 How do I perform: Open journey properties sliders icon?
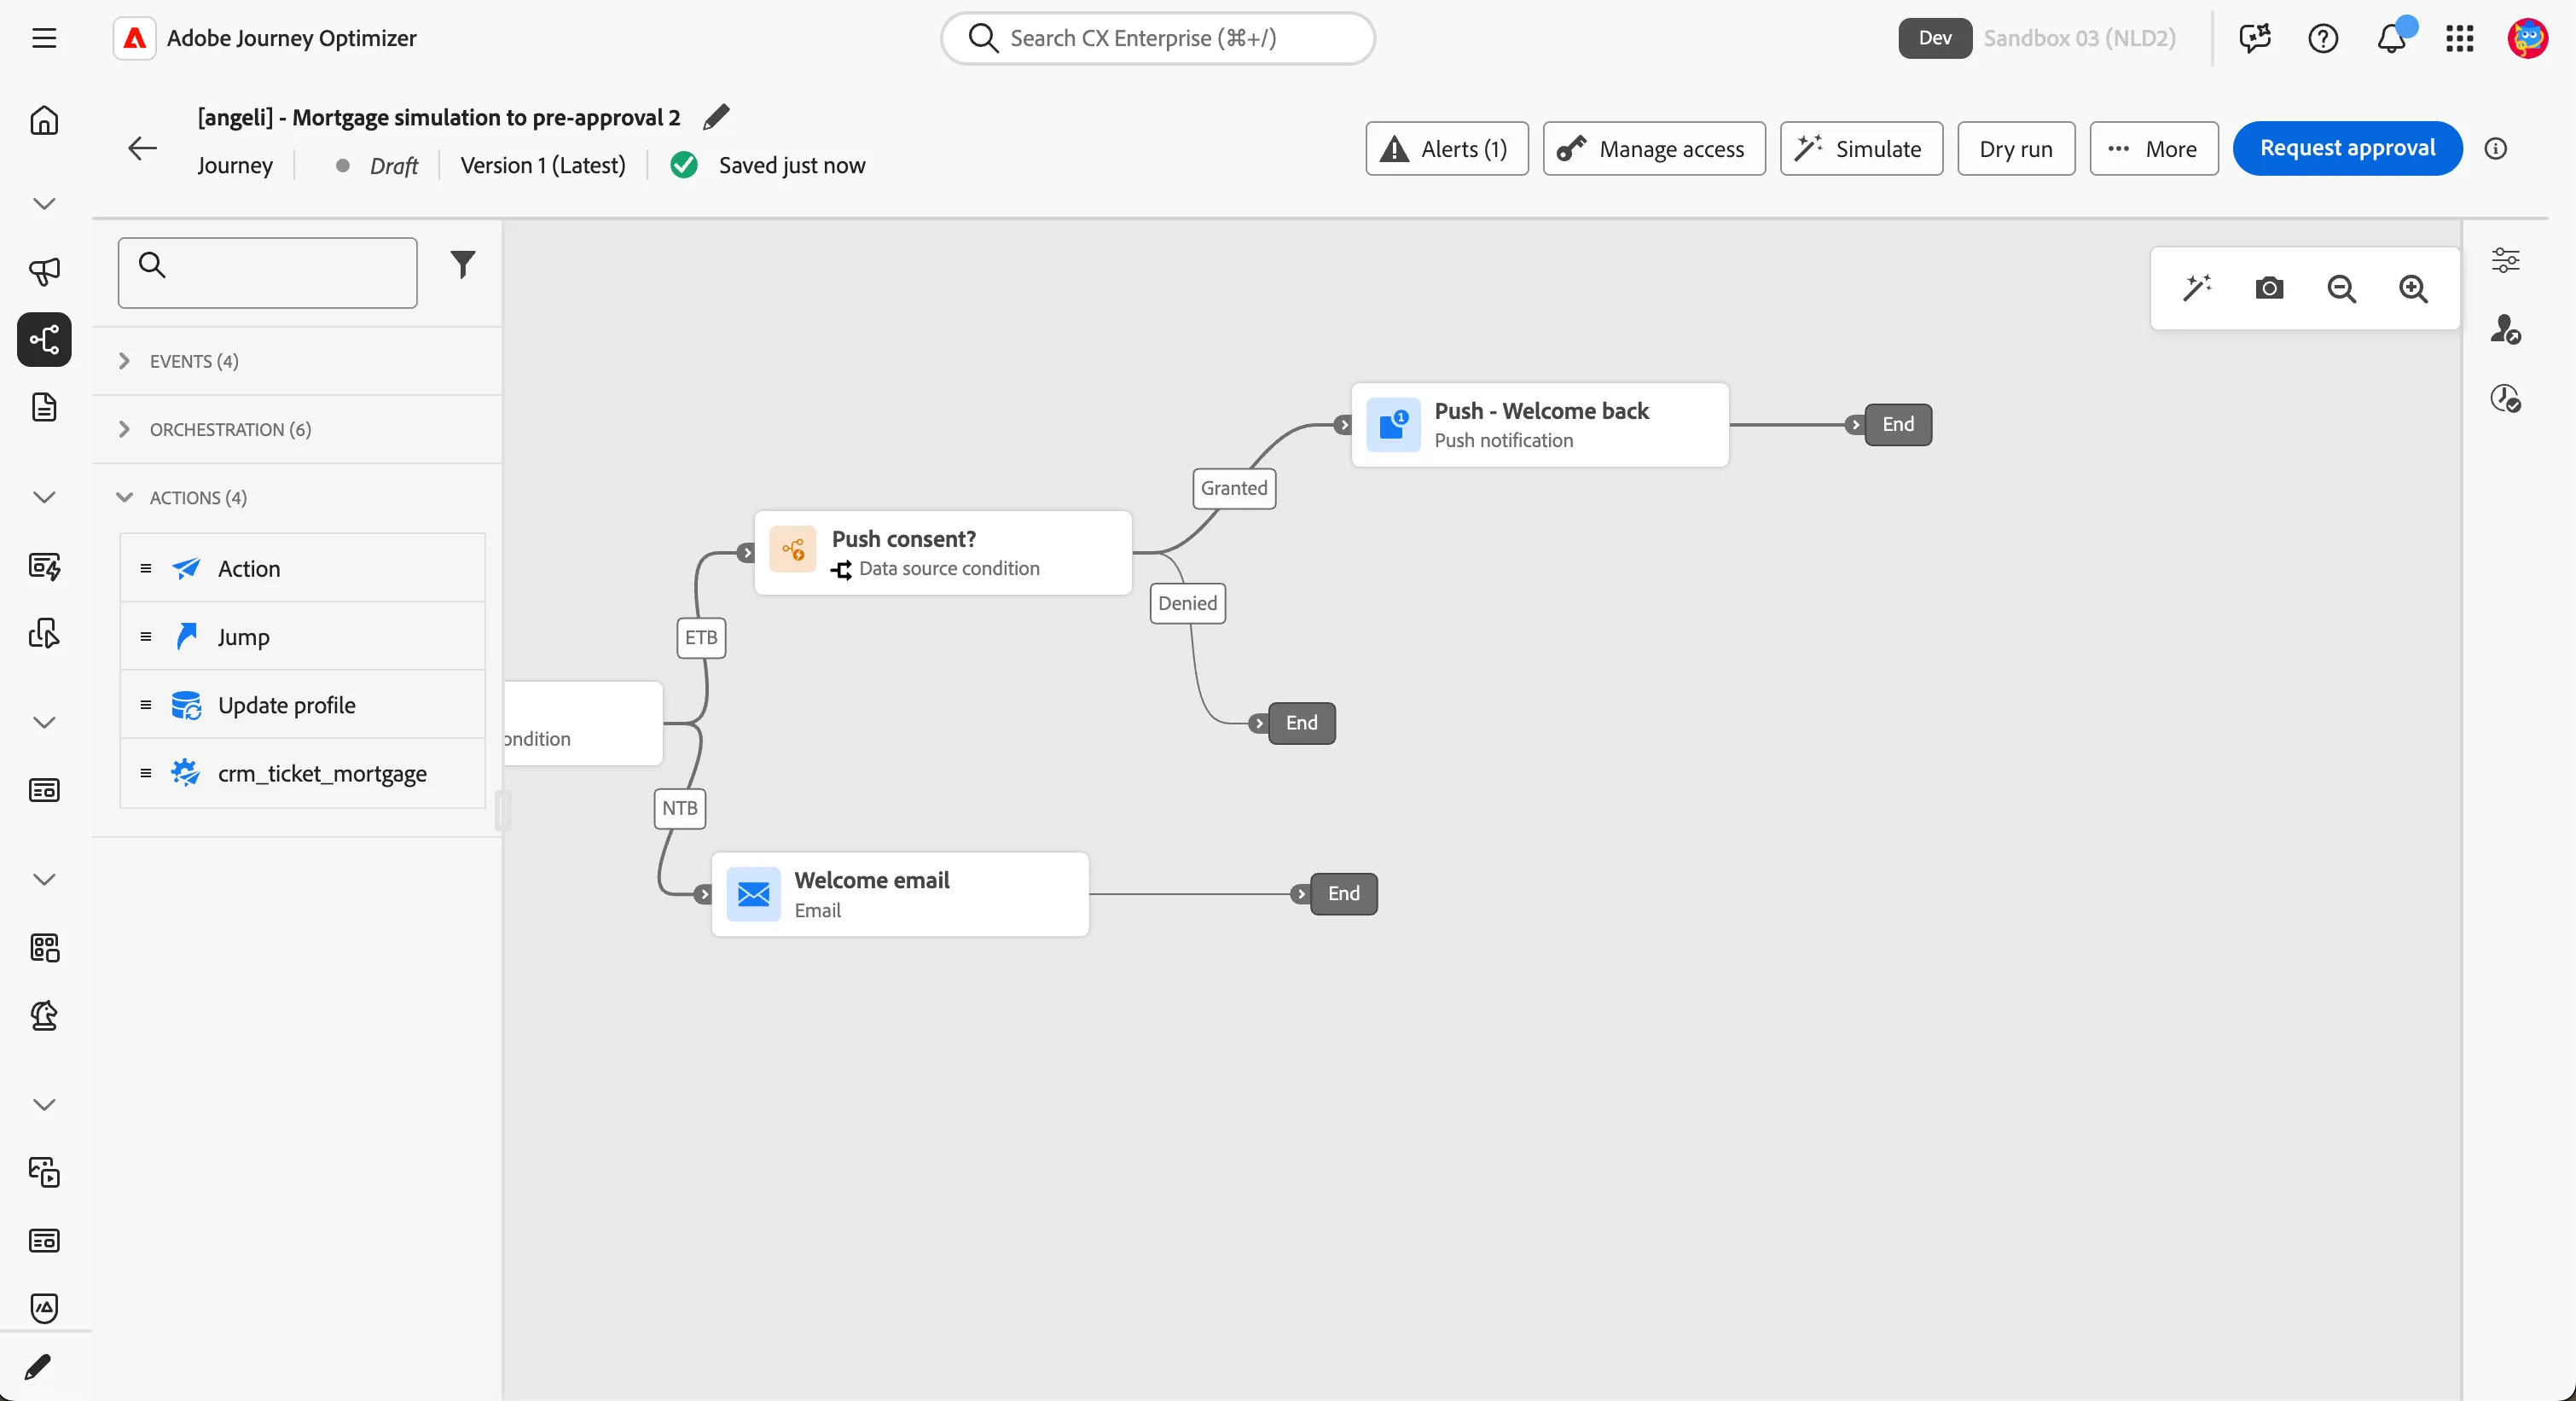2505,260
